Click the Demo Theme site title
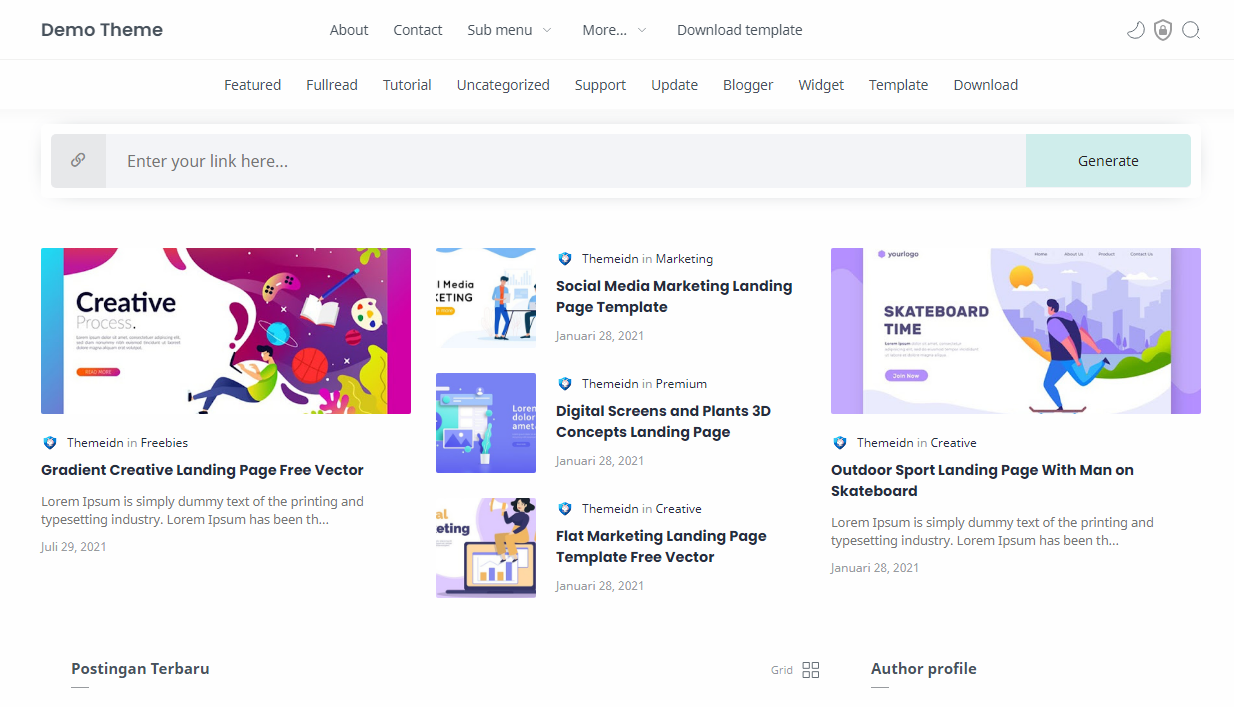This screenshot has height=707, width=1234. click(102, 30)
